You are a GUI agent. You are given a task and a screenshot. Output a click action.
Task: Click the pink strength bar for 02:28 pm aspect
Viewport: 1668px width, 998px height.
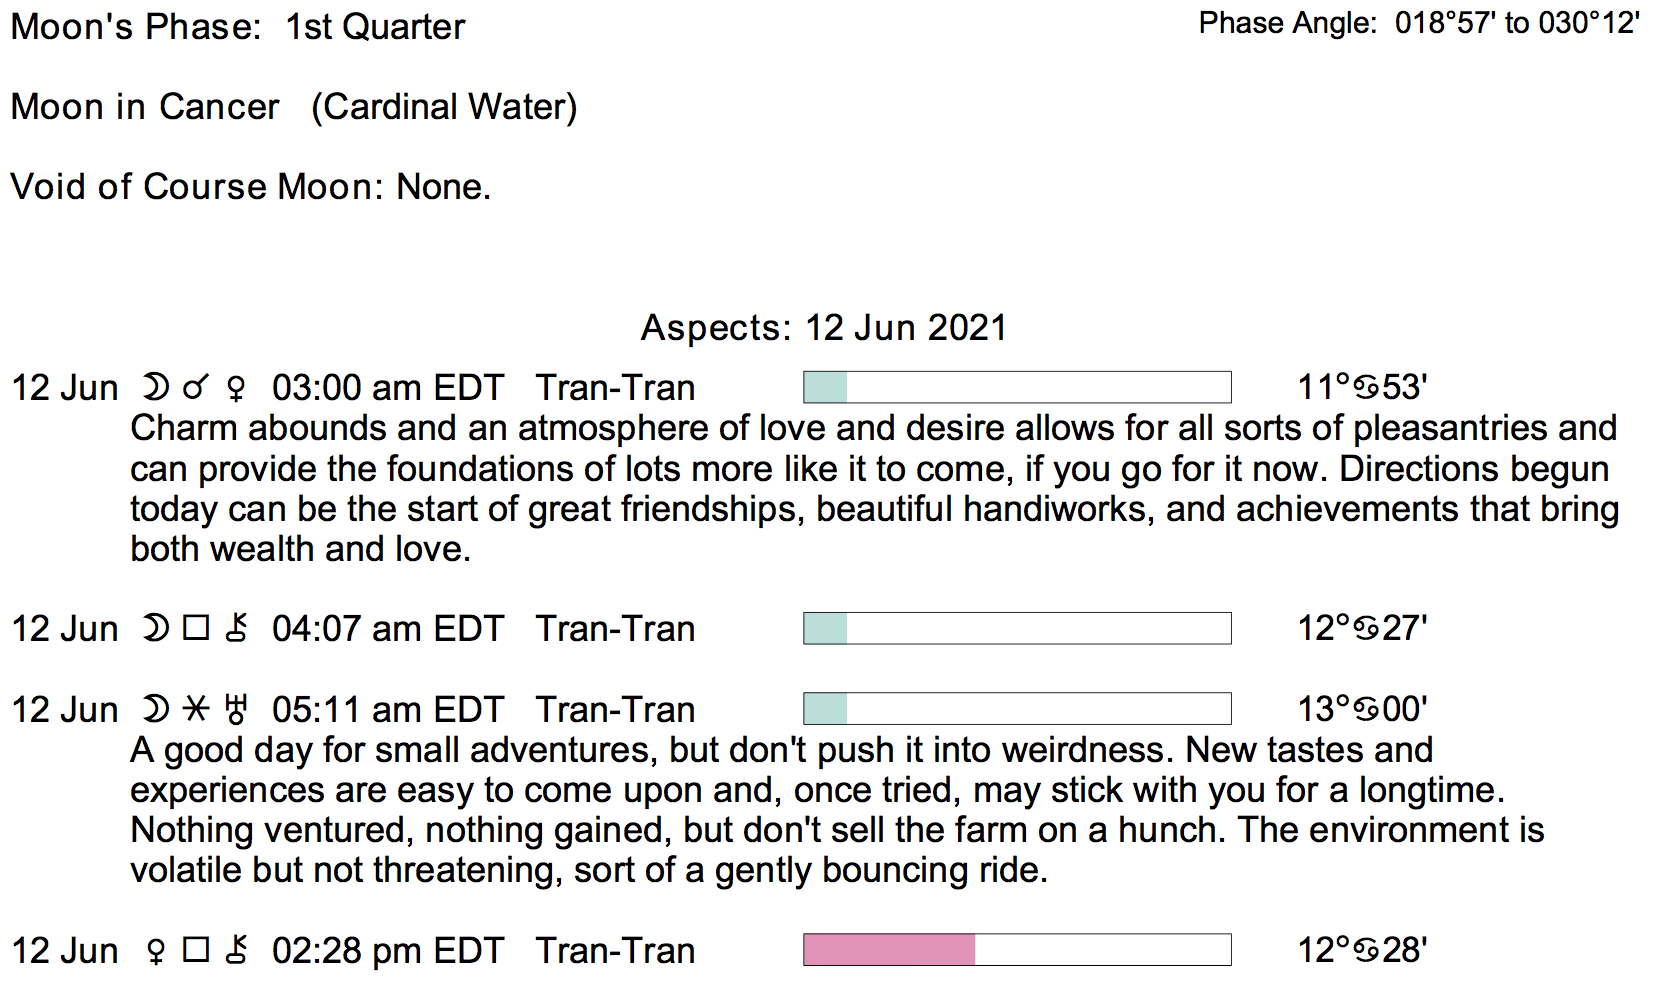click(889, 950)
